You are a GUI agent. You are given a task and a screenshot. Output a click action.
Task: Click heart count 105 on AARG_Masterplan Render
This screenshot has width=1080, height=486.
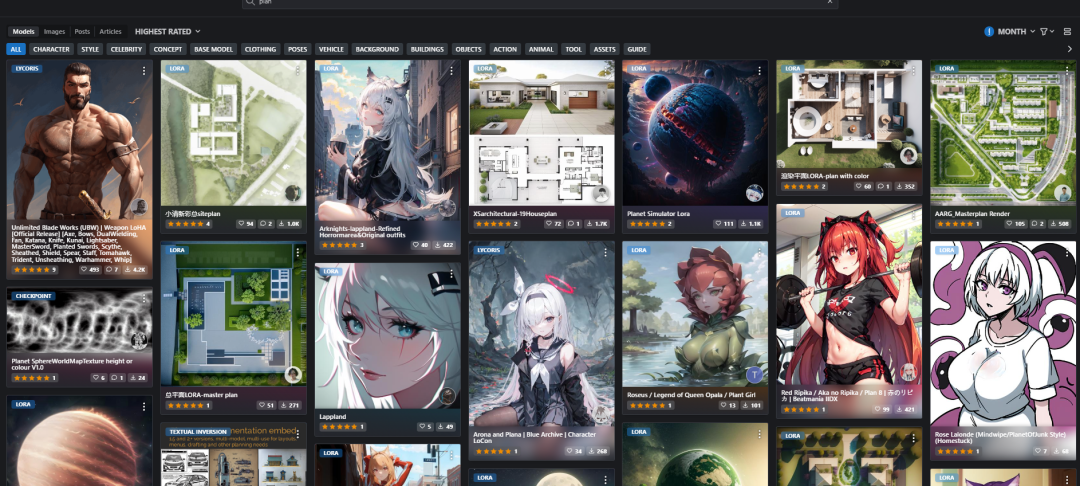pyautogui.click(x=1016, y=224)
